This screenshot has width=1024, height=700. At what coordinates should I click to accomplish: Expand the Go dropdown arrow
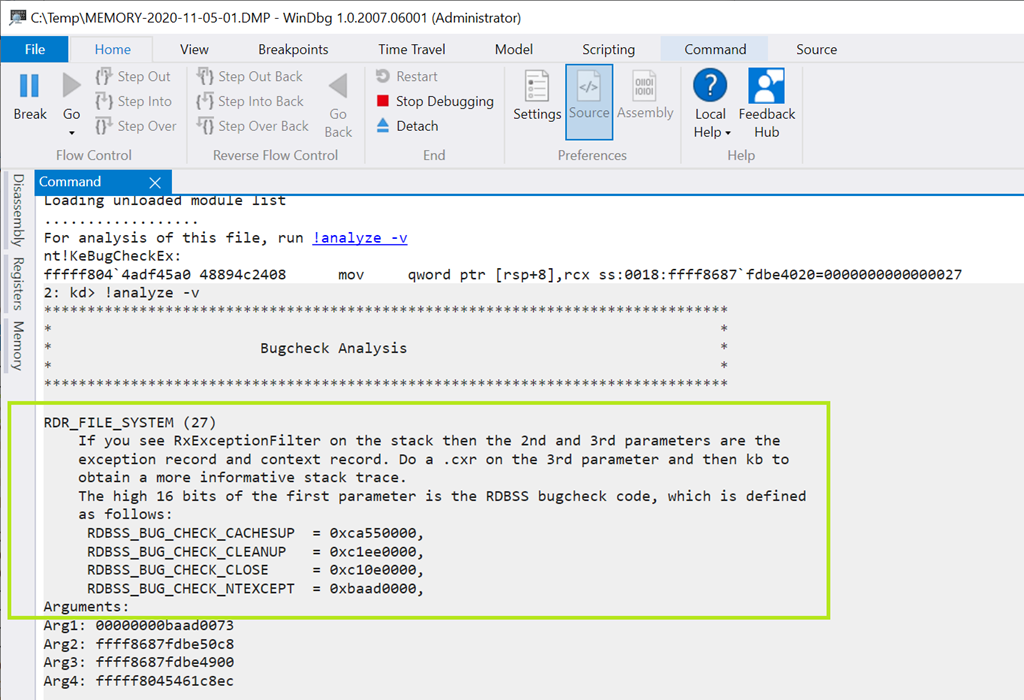point(72,132)
